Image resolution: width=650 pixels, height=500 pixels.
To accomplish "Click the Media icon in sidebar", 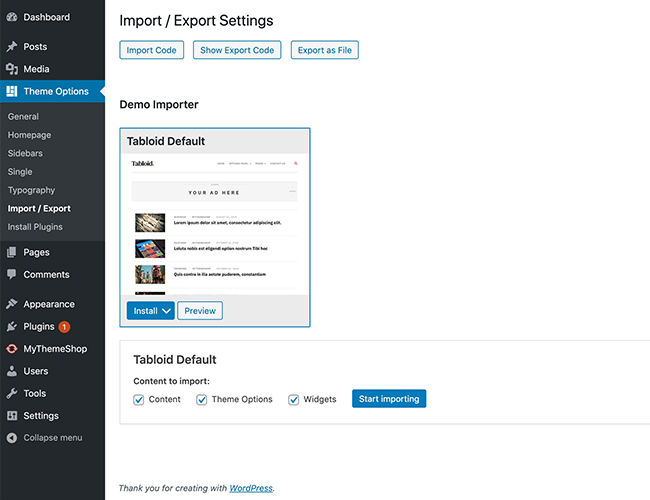I will click(12, 69).
